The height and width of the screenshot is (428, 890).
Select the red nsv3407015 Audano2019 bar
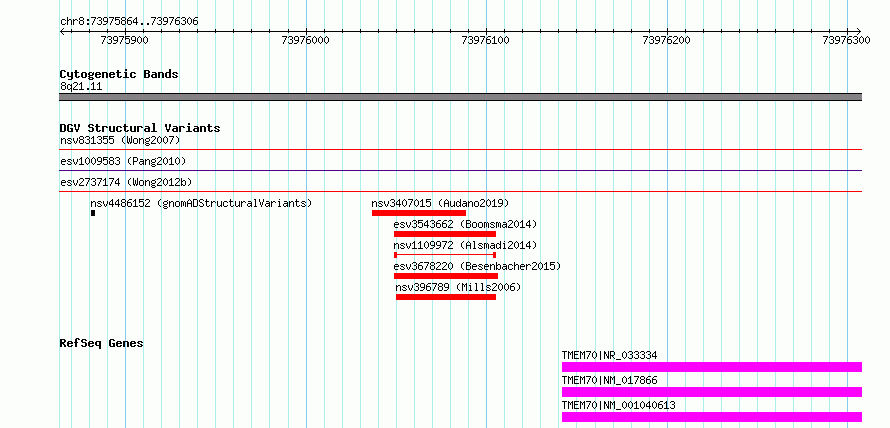419,213
